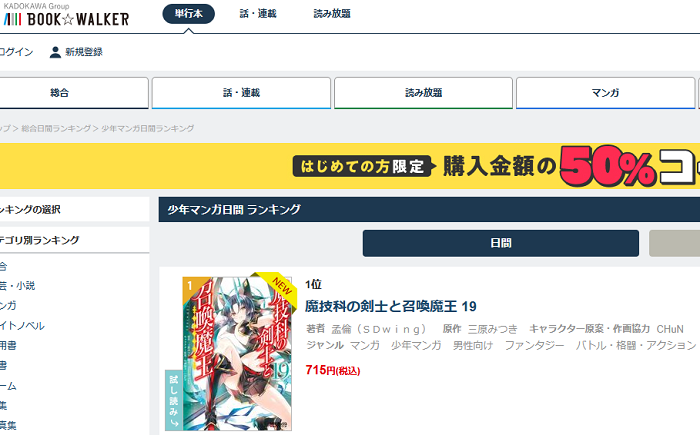Click sidebar heading ンキングの選択
Viewport: 700px width, 435px height.
[30, 209]
